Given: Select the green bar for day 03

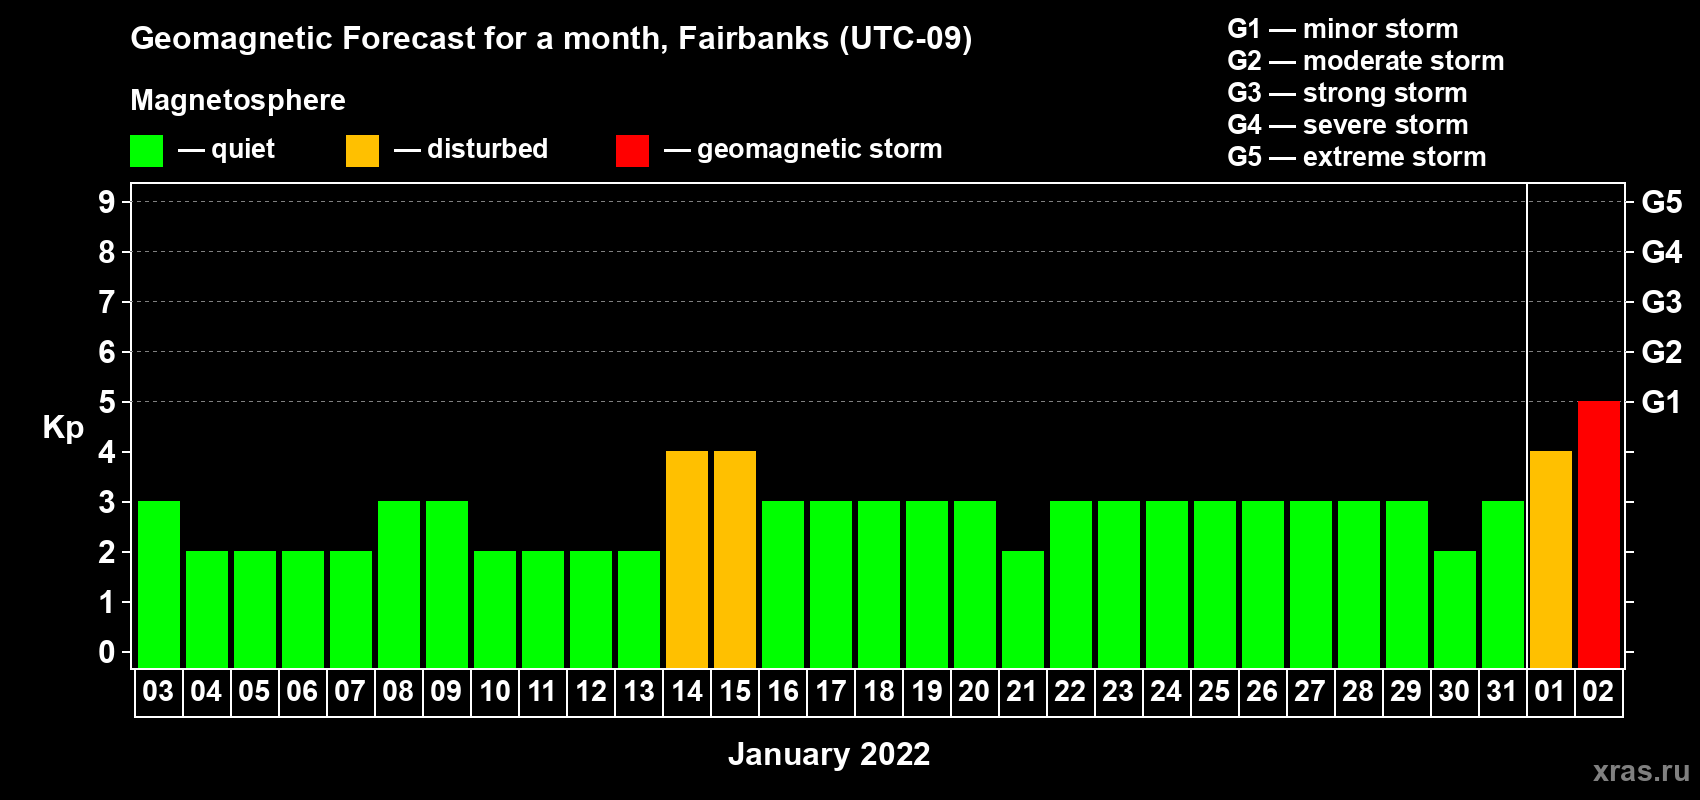Looking at the screenshot, I should (x=159, y=584).
